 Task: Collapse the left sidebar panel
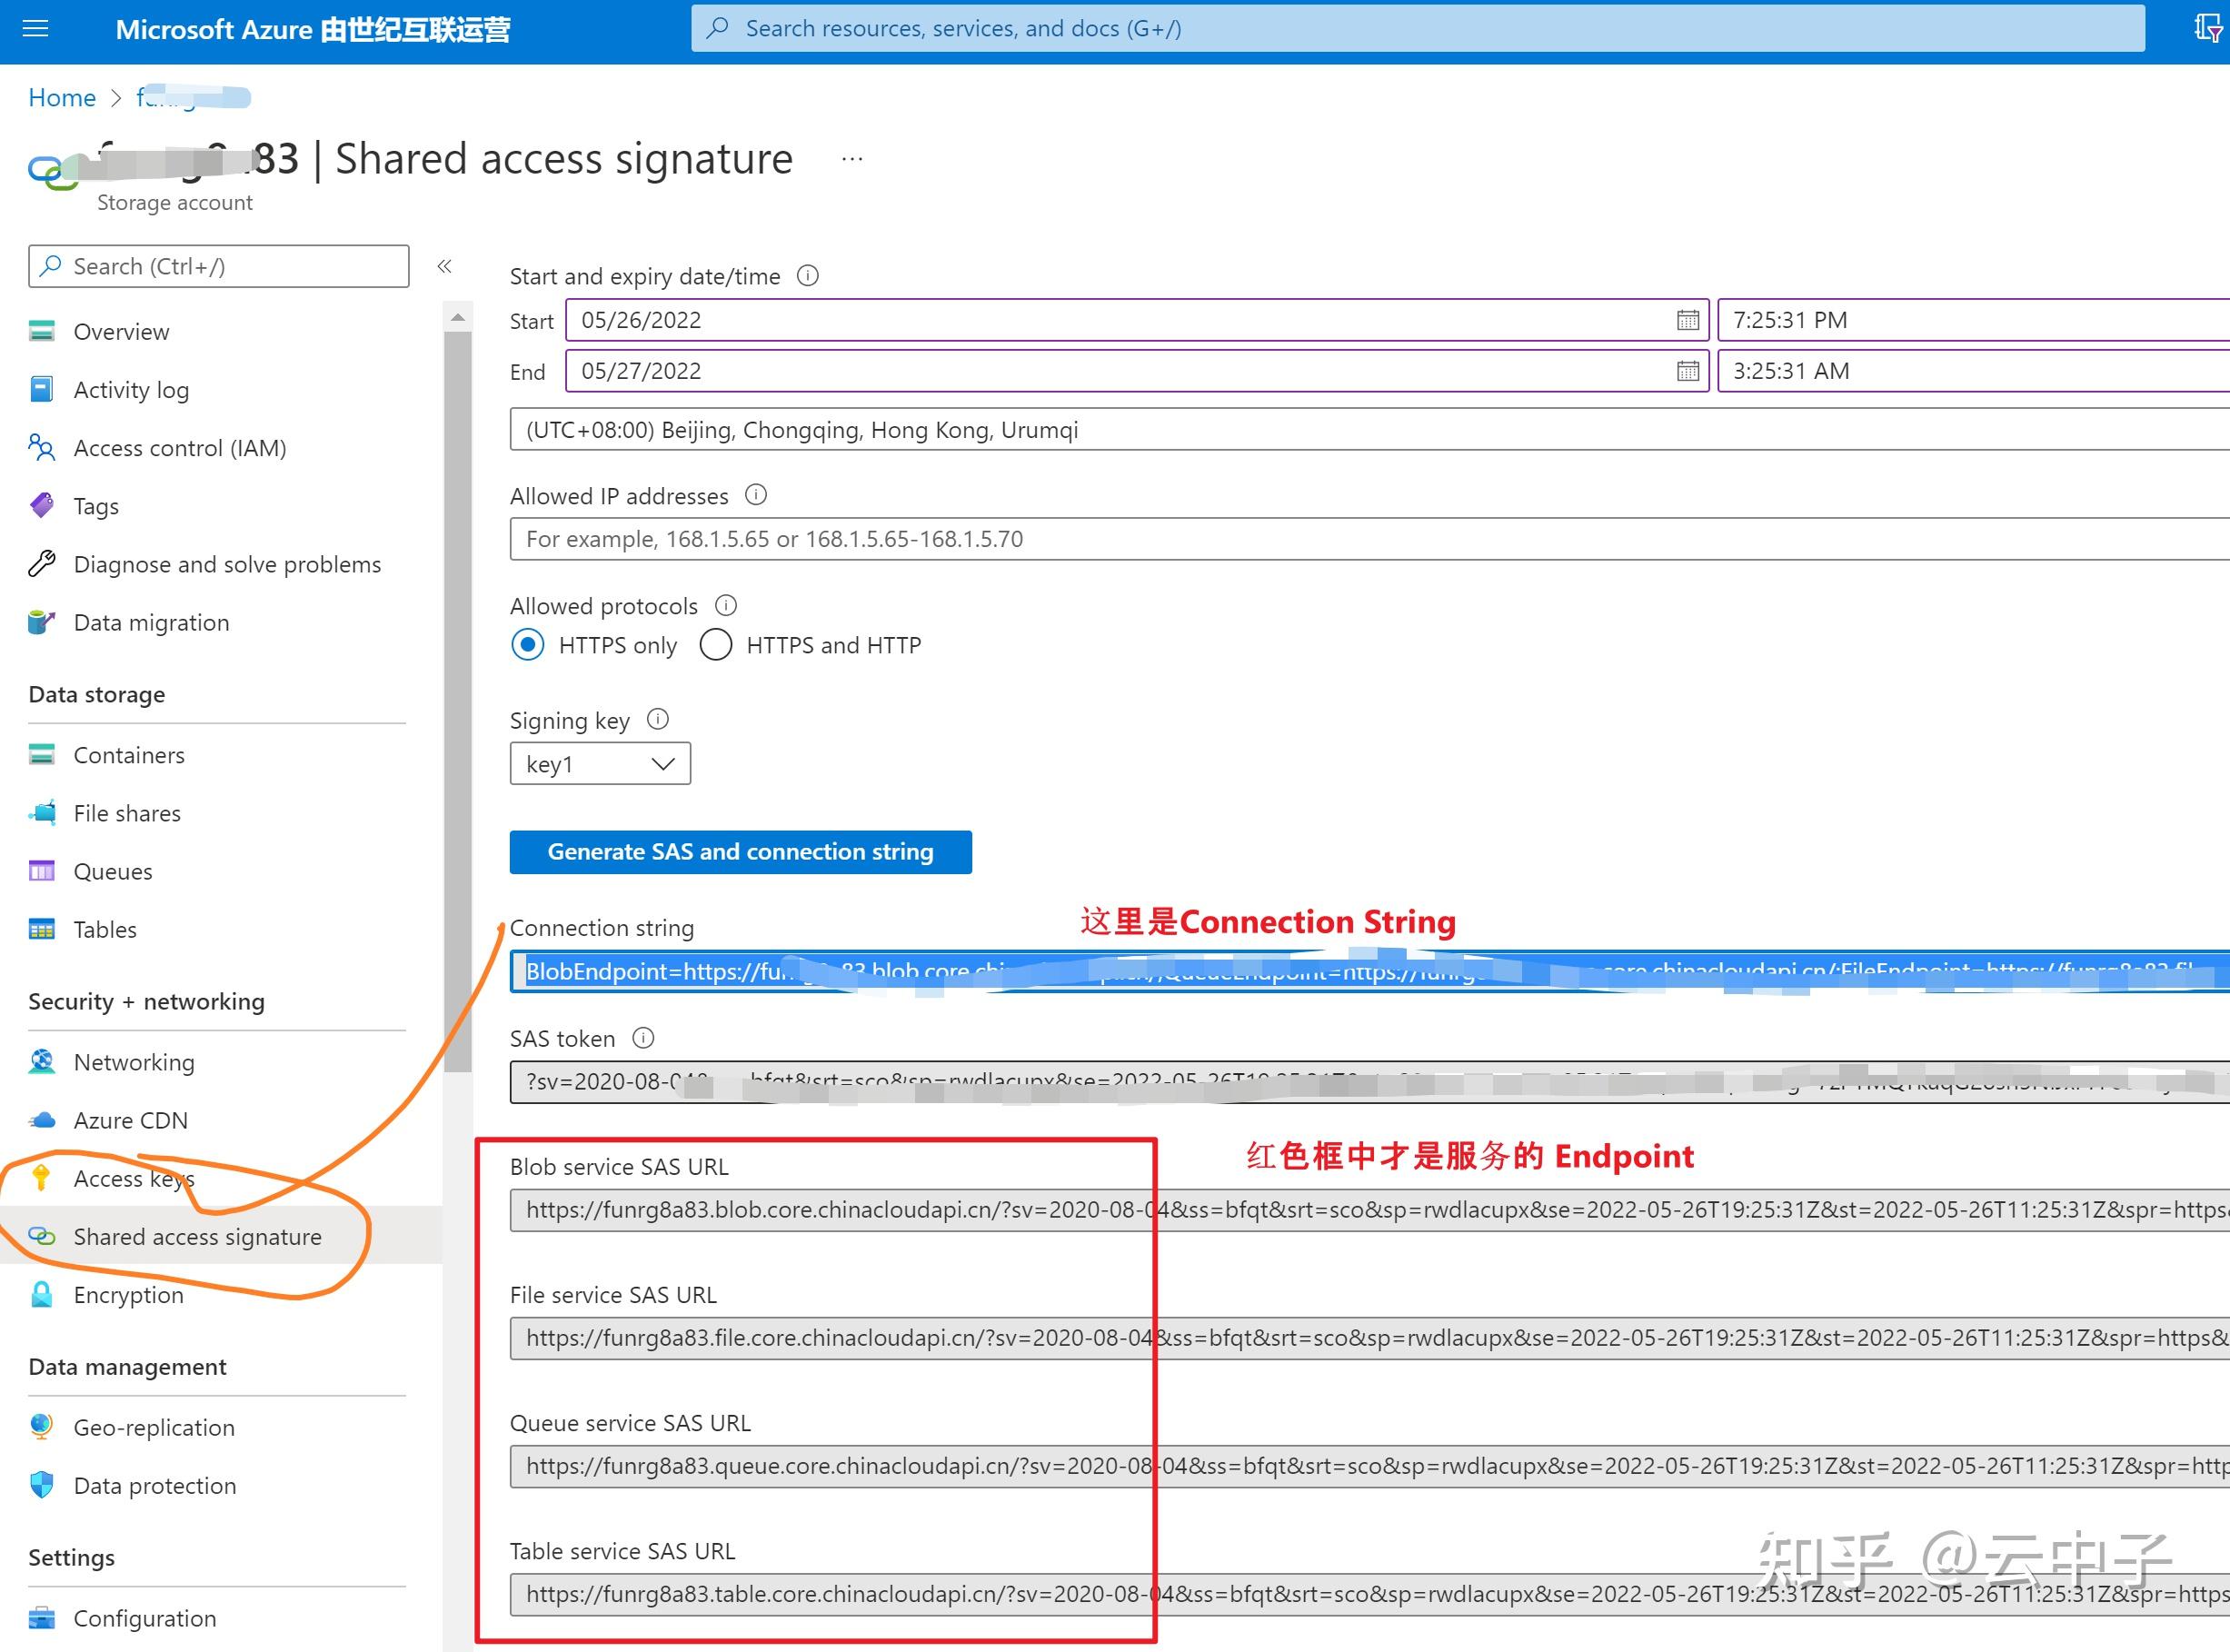pos(446,267)
